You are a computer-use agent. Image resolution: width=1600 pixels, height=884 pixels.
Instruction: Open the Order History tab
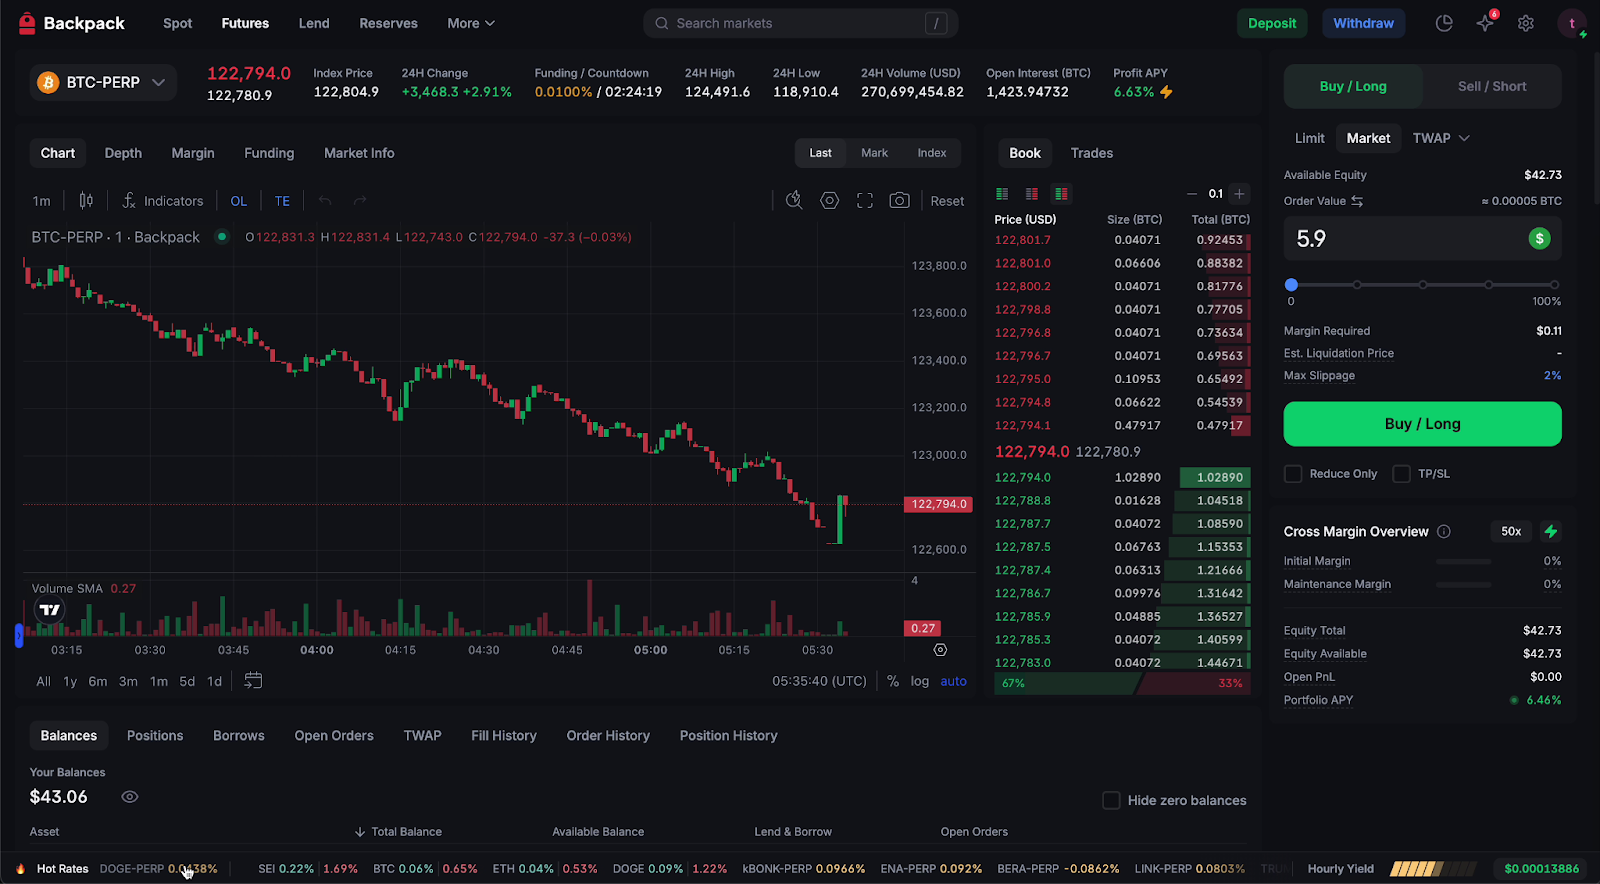pyautogui.click(x=608, y=735)
